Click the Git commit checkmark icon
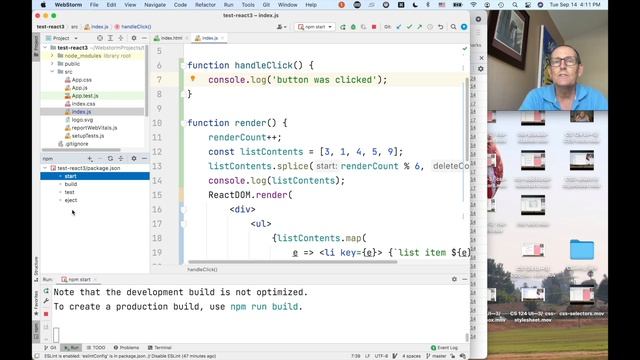 pyautogui.click(x=409, y=27)
